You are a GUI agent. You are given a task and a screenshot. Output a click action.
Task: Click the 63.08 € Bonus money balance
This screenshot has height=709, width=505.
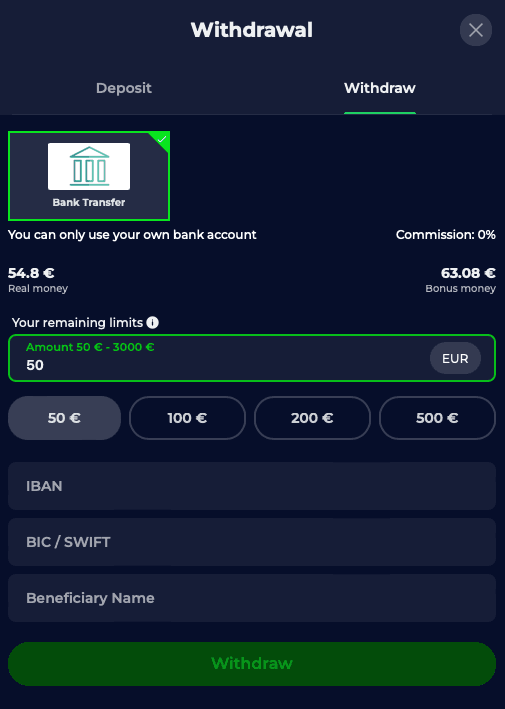tap(460, 280)
